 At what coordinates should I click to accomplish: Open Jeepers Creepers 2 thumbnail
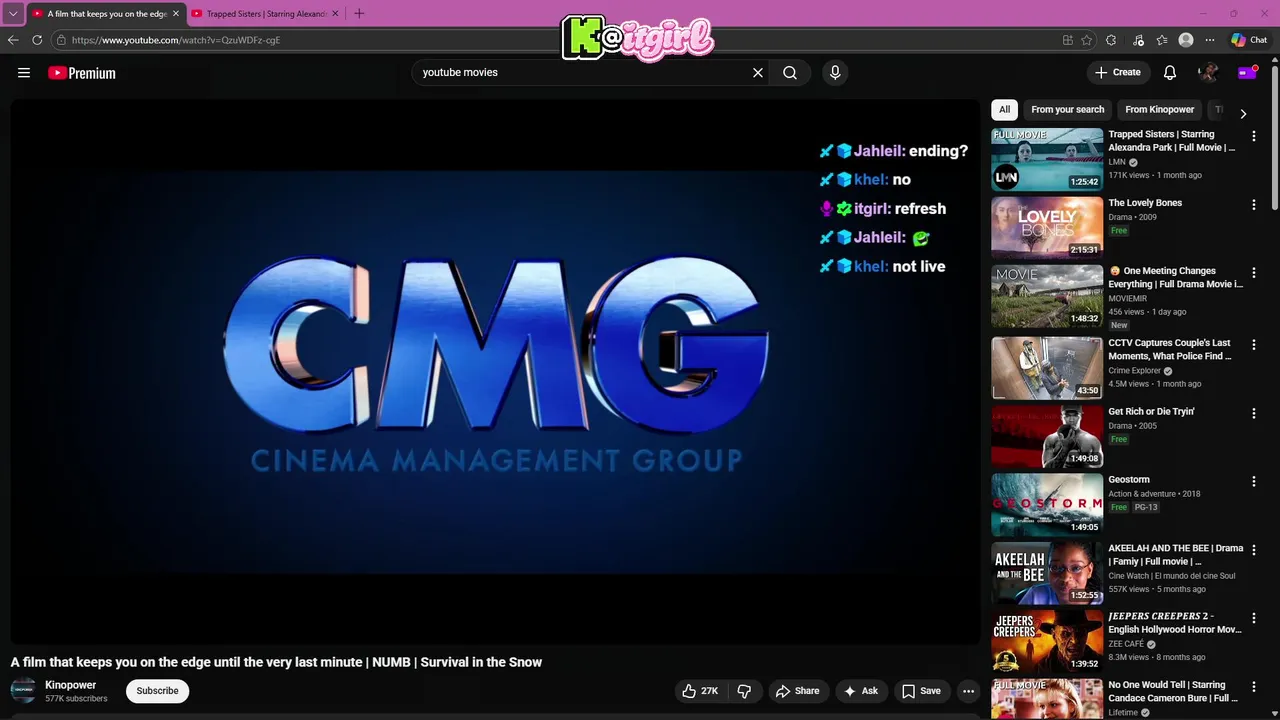pyautogui.click(x=1047, y=641)
